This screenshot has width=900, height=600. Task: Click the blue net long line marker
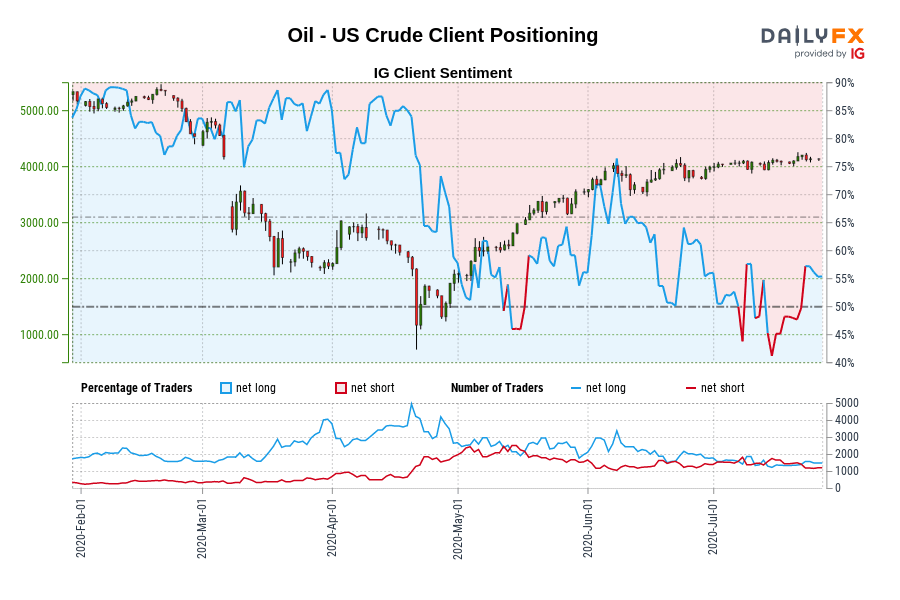click(x=575, y=388)
